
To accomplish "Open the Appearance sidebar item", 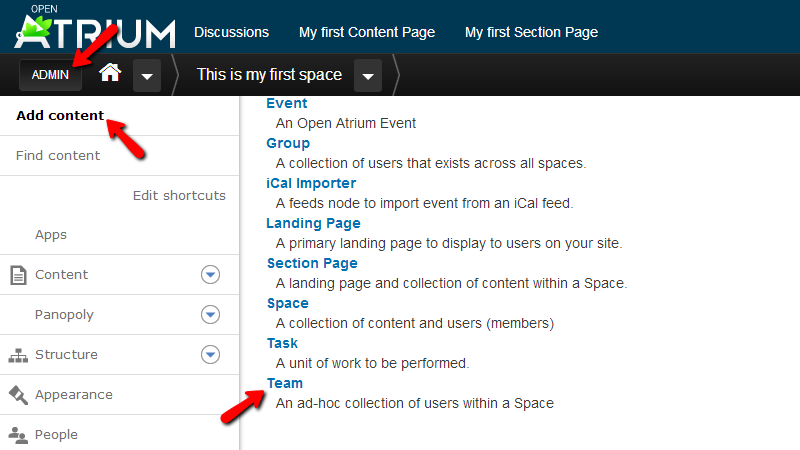I will point(74,395).
